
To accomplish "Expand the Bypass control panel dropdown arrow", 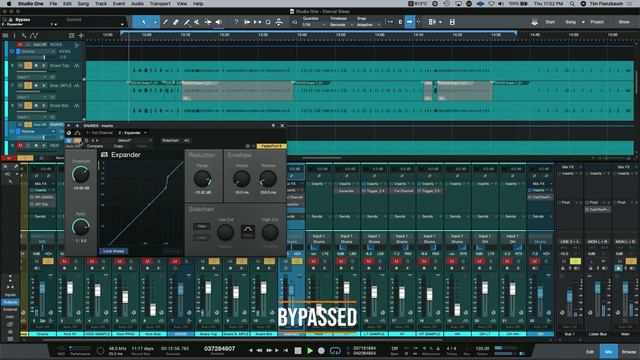I will tap(122, 24).
